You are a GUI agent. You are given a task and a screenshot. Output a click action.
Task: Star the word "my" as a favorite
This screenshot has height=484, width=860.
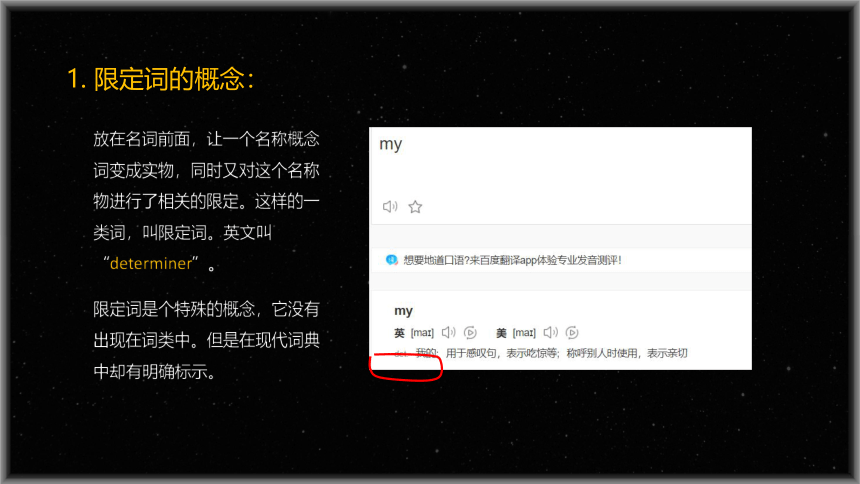[x=415, y=207]
